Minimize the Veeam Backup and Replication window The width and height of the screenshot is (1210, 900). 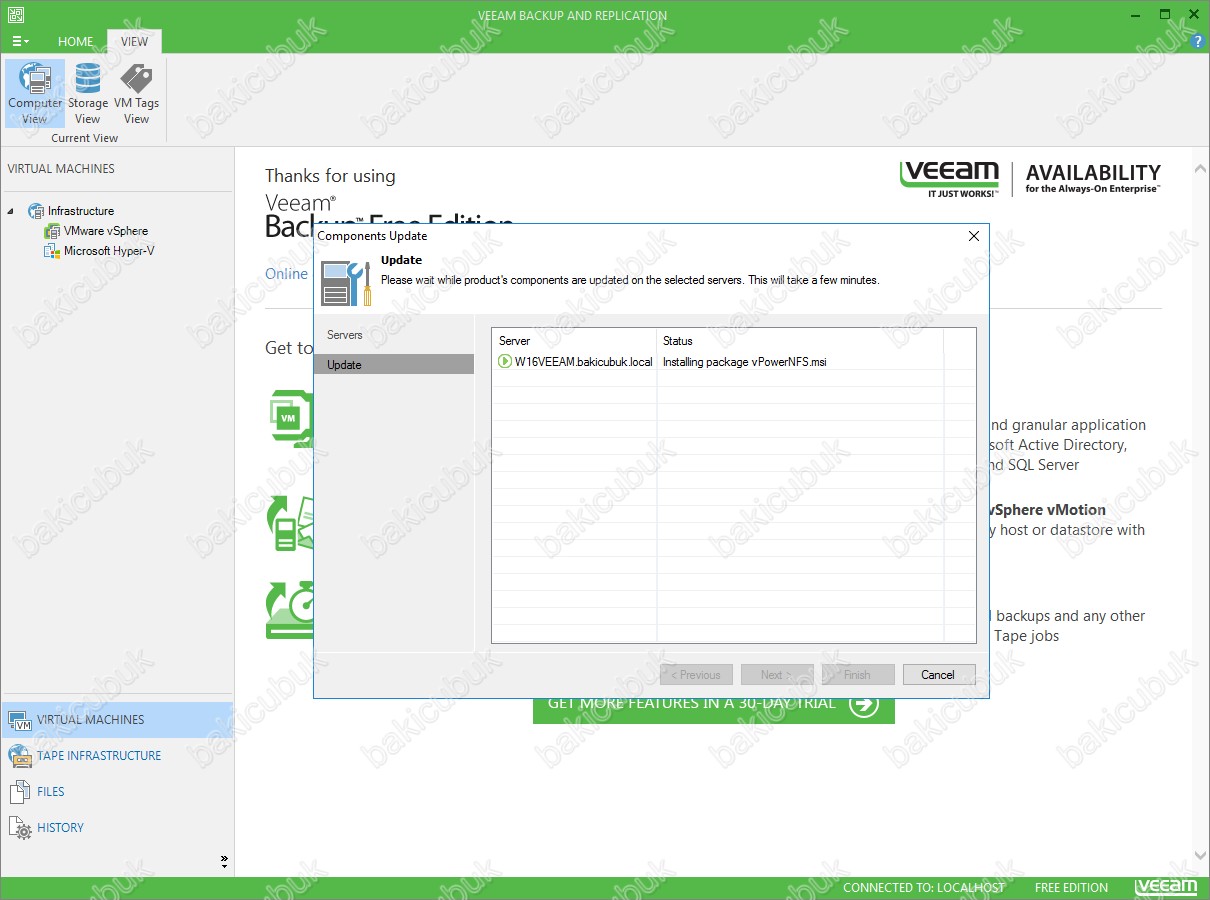[x=1137, y=15]
